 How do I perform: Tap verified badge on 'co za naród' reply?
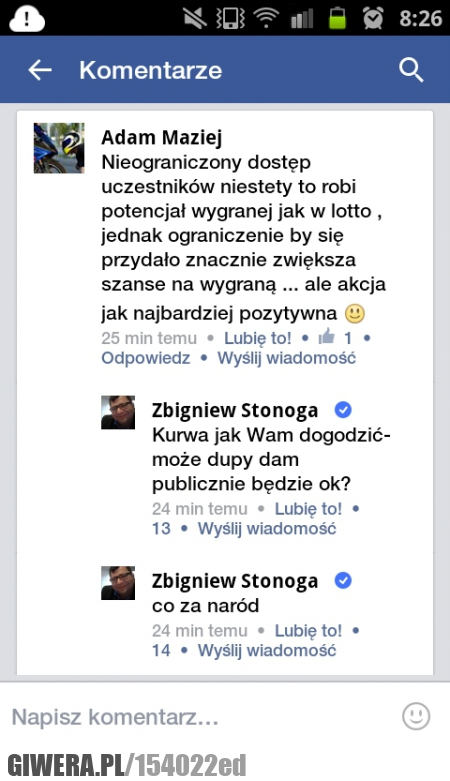tap(343, 581)
